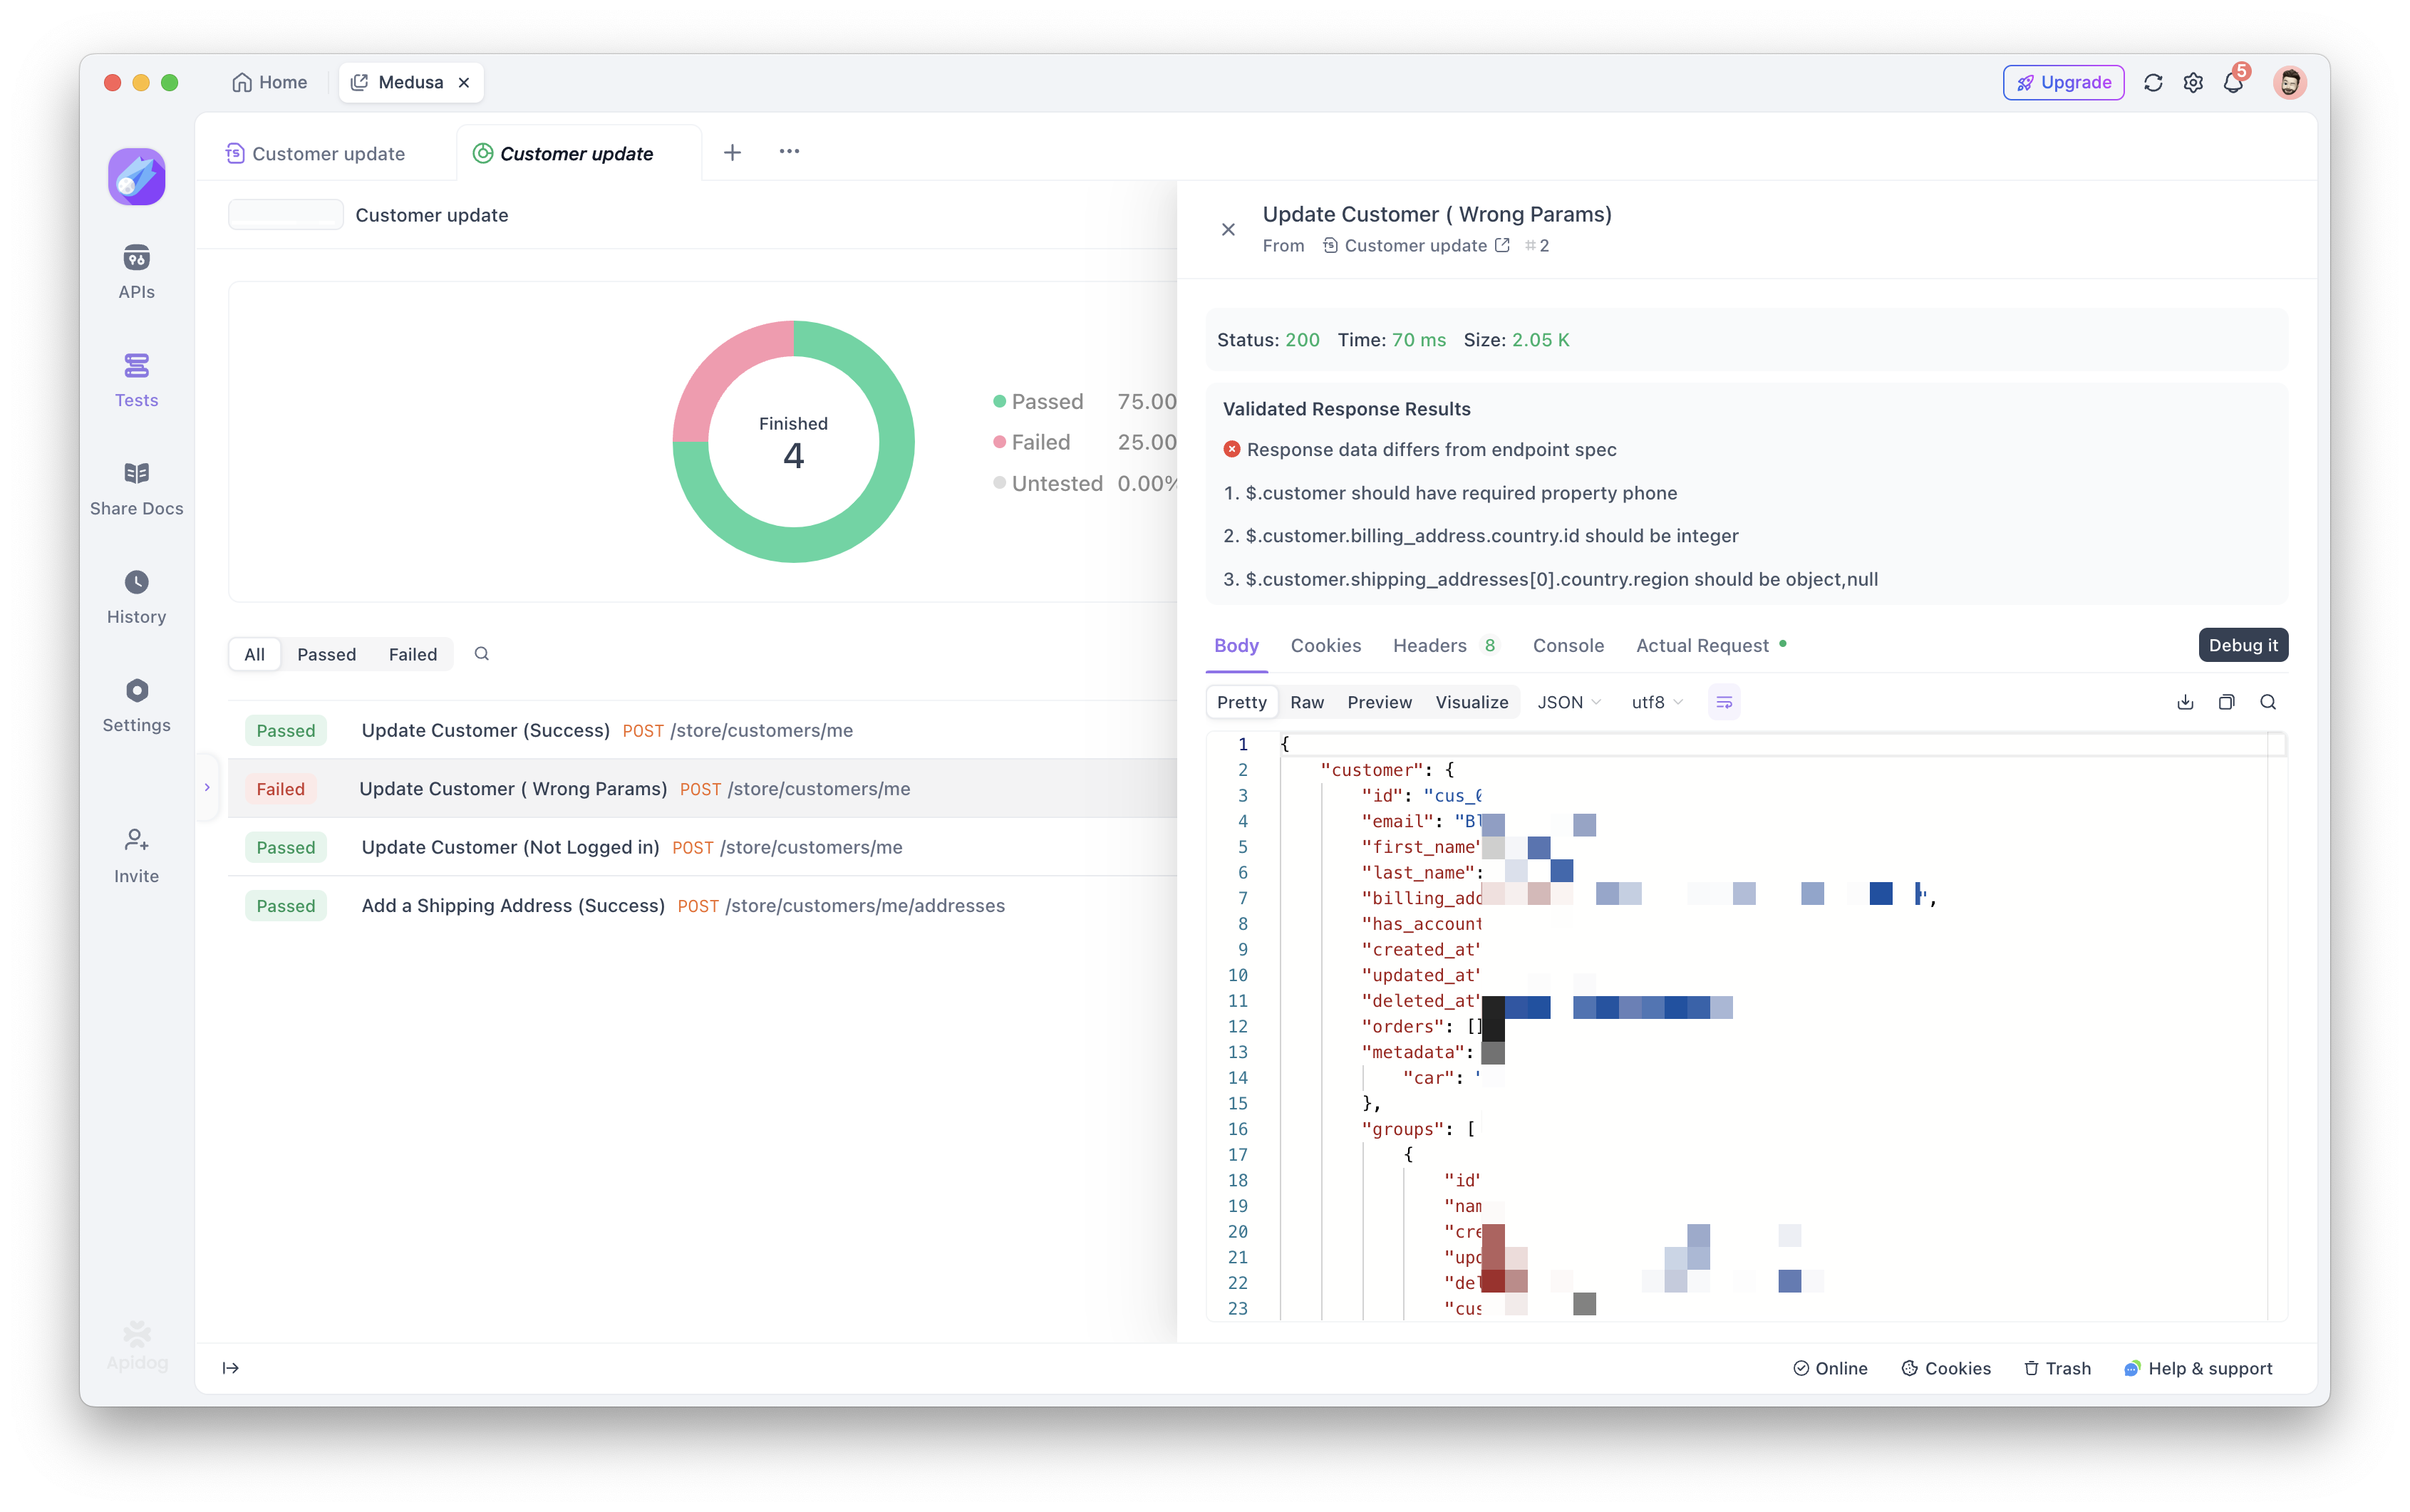The width and height of the screenshot is (2410, 1512).
Task: Open the JSON format dropdown
Action: (1569, 702)
